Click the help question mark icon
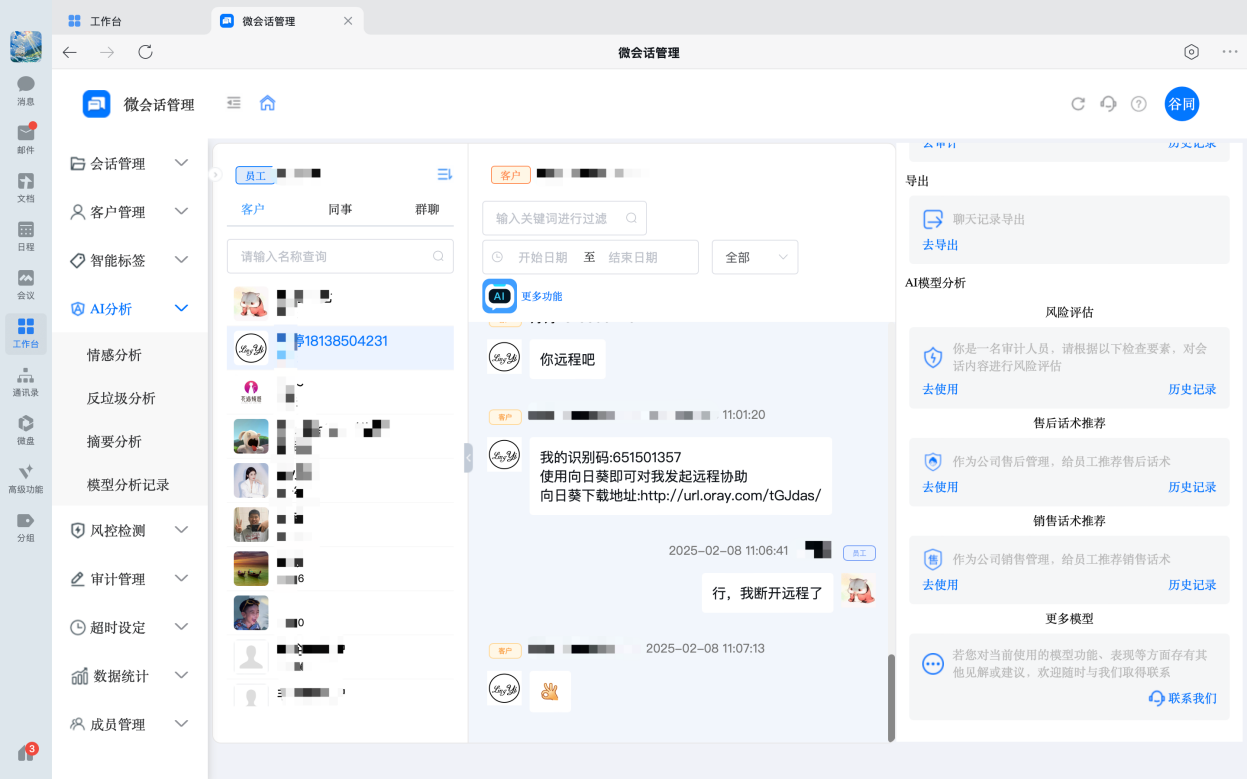 point(1139,103)
